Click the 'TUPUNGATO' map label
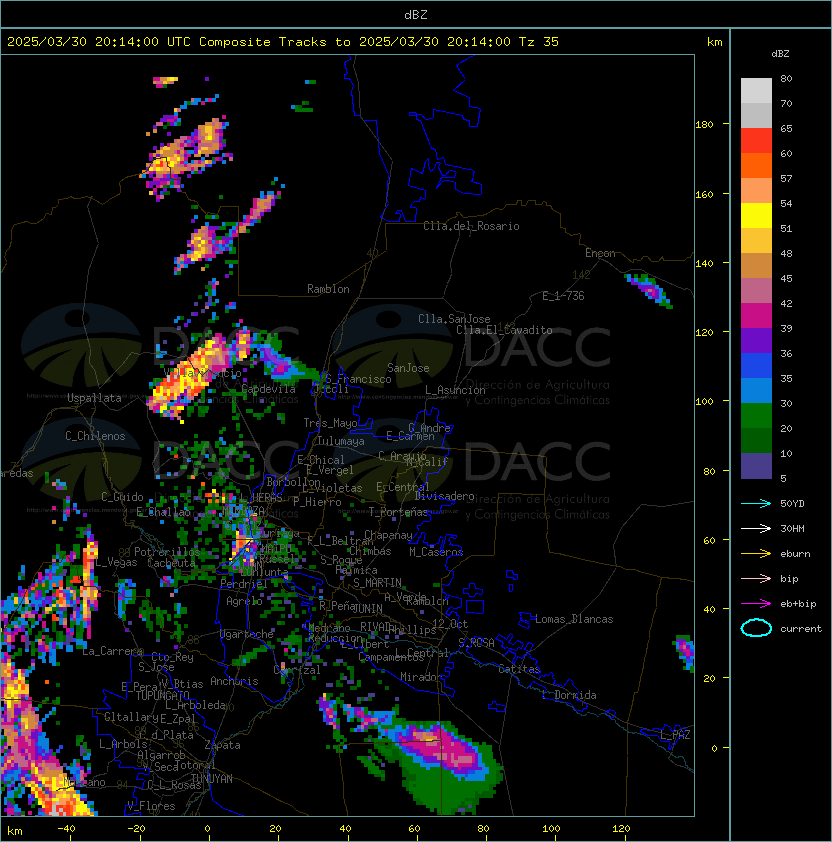This screenshot has width=832, height=842. click(162, 695)
